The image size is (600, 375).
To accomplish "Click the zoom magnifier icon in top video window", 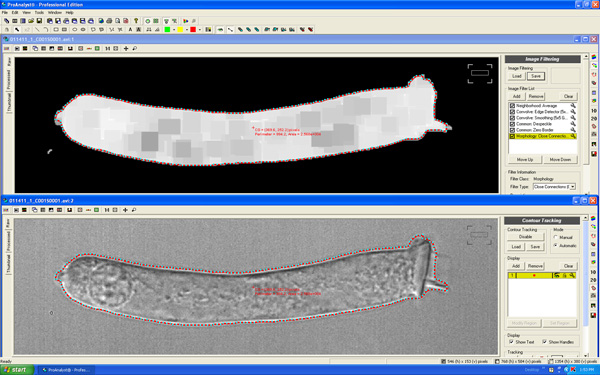I will 134,49.
